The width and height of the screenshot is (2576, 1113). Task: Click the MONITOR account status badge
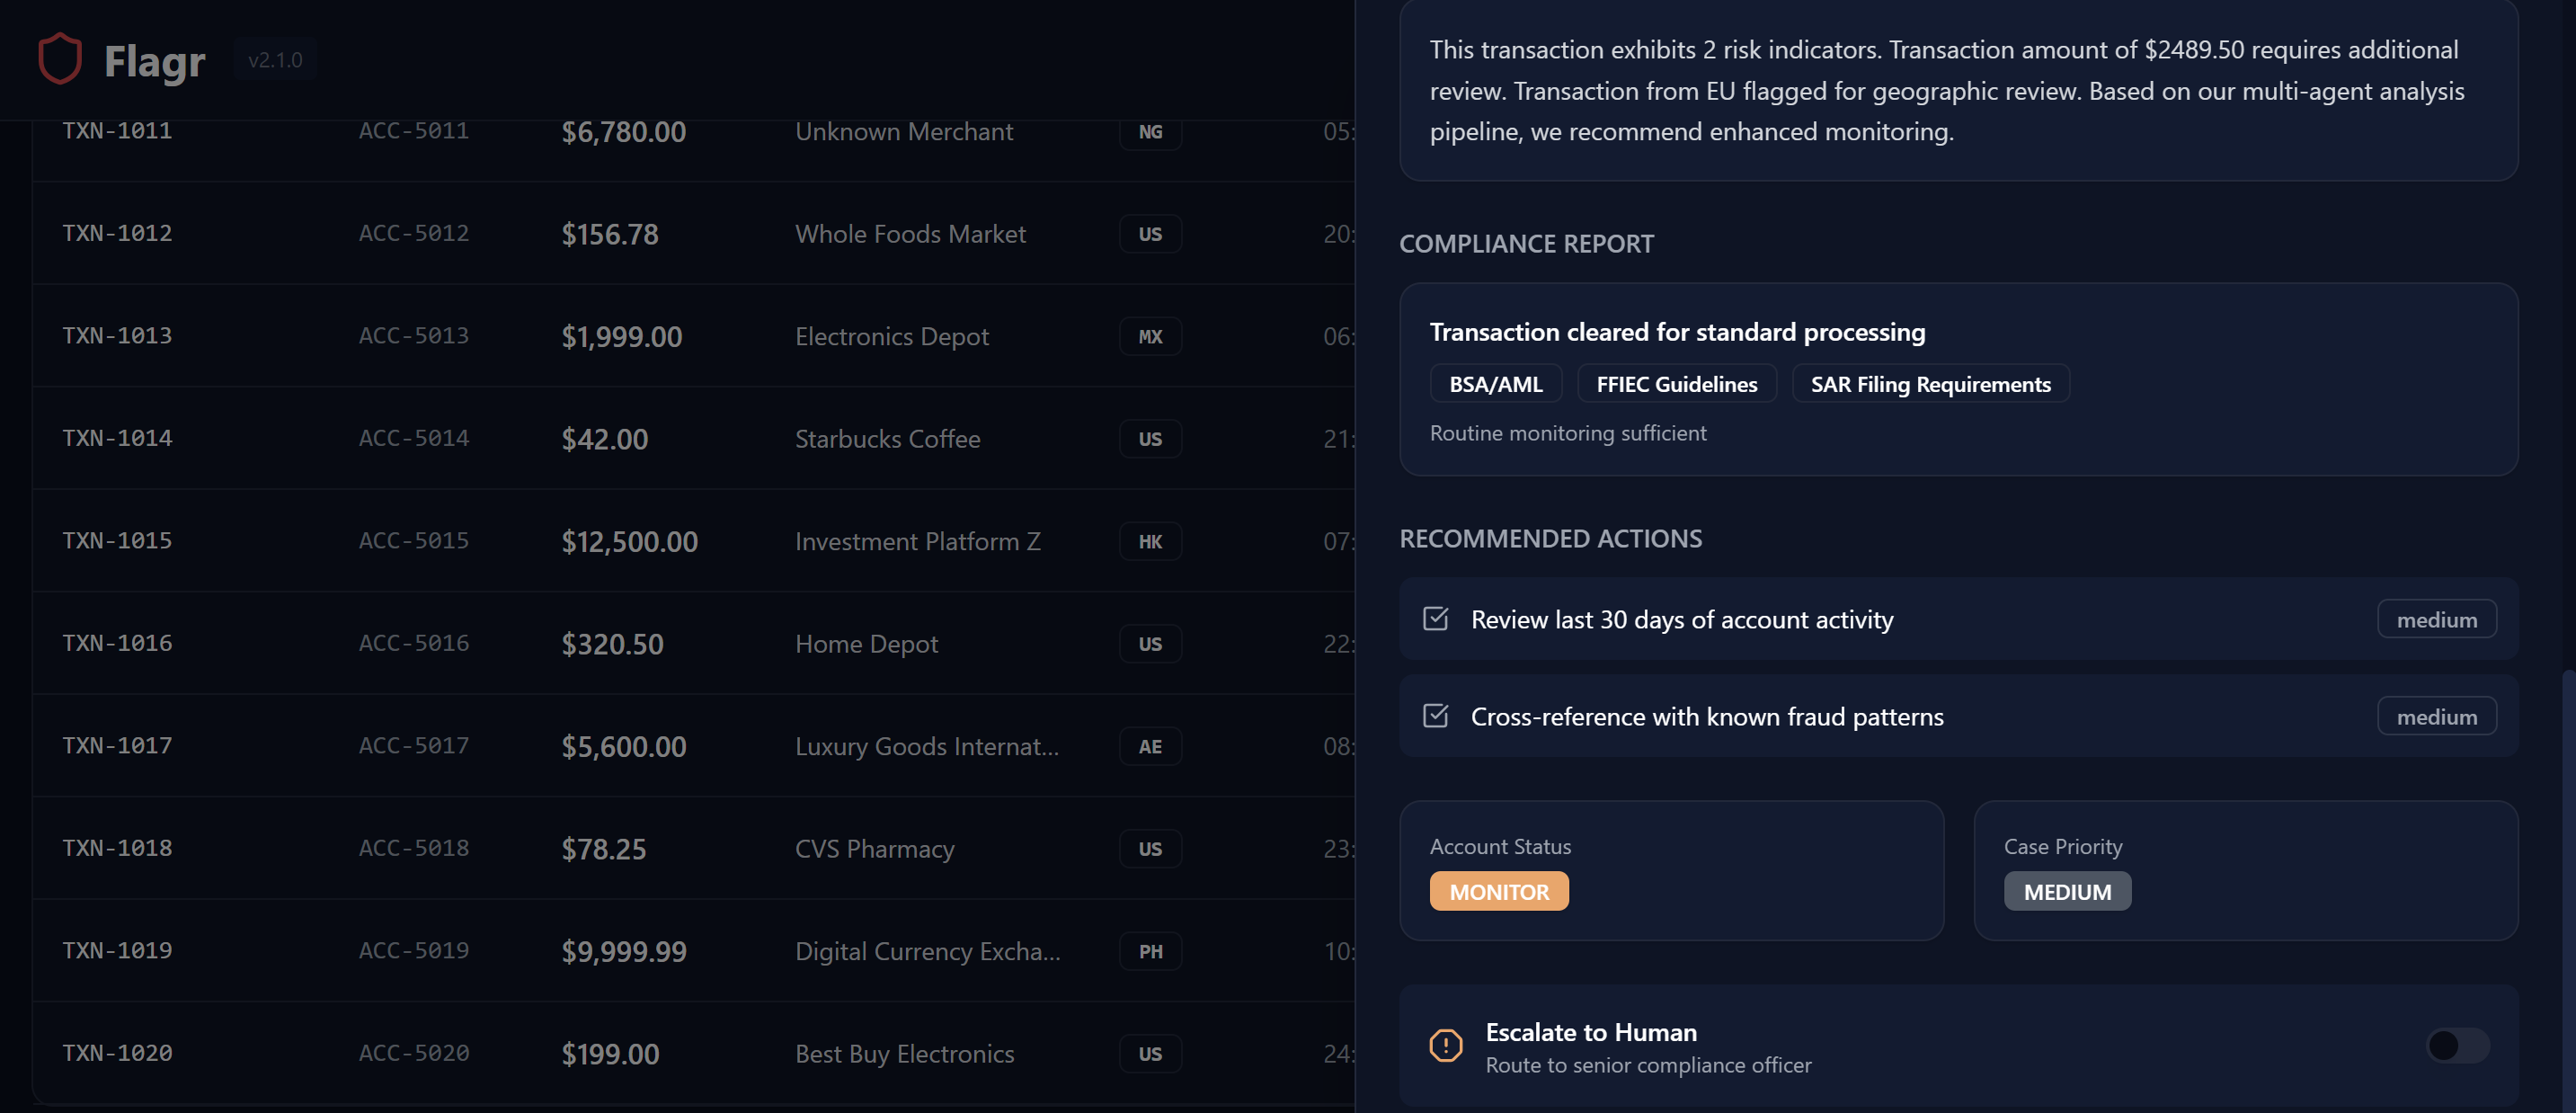point(1498,891)
